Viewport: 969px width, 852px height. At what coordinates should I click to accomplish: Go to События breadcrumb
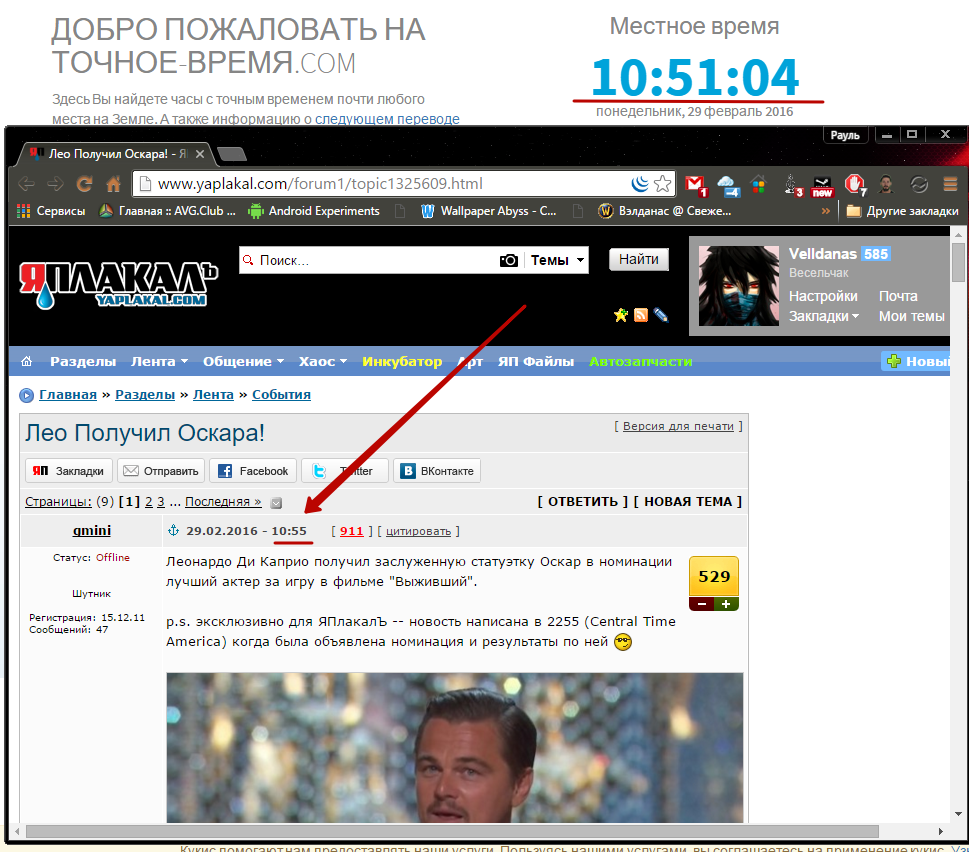(x=281, y=394)
